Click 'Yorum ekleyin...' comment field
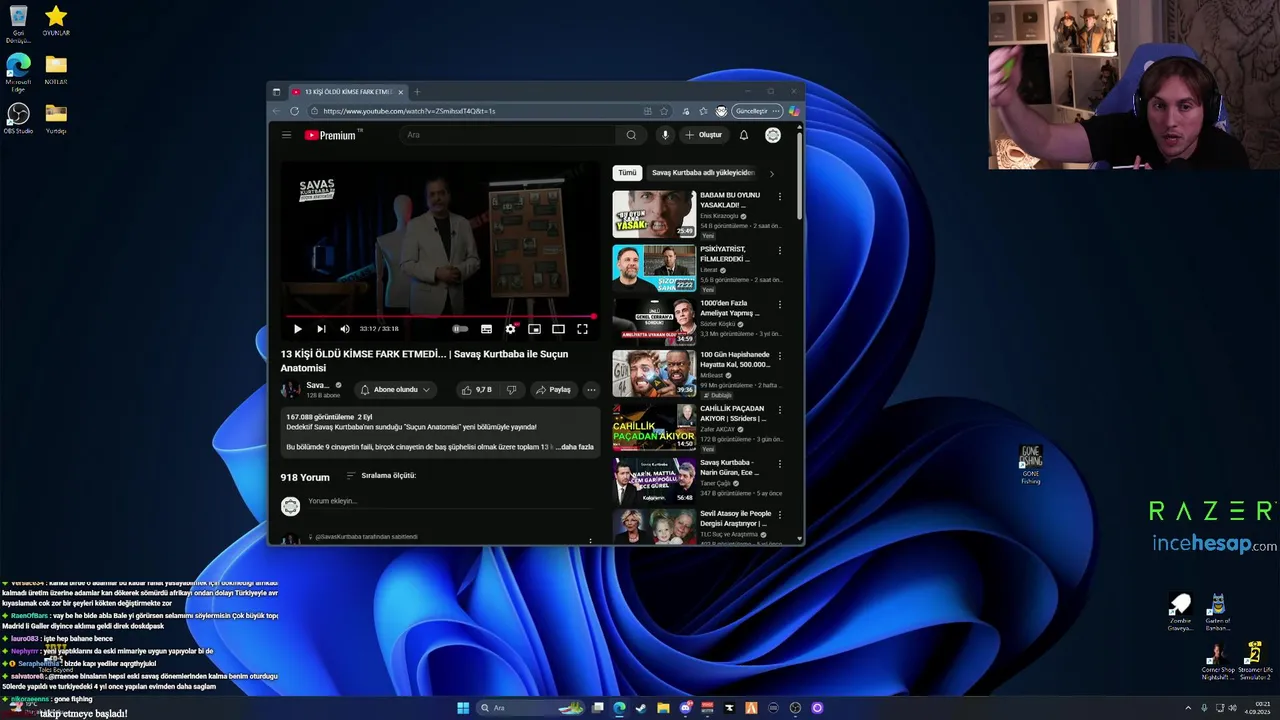The image size is (1280, 720). pyautogui.click(x=450, y=501)
